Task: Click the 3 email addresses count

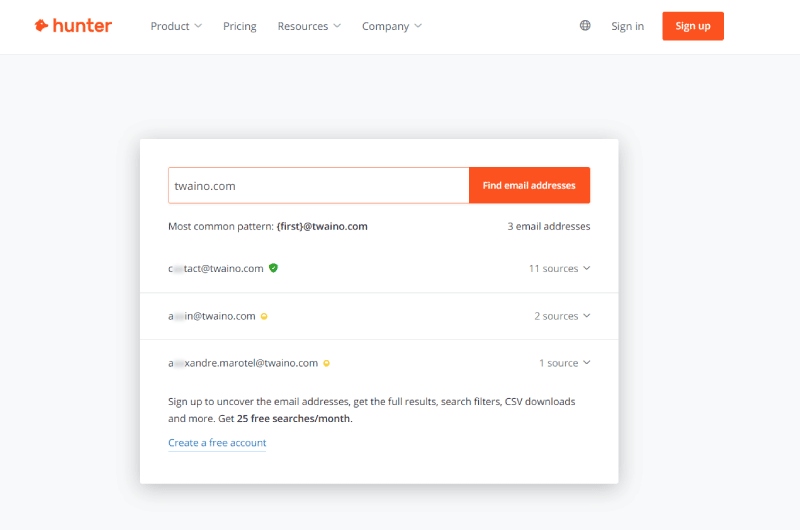Action: 548,226
